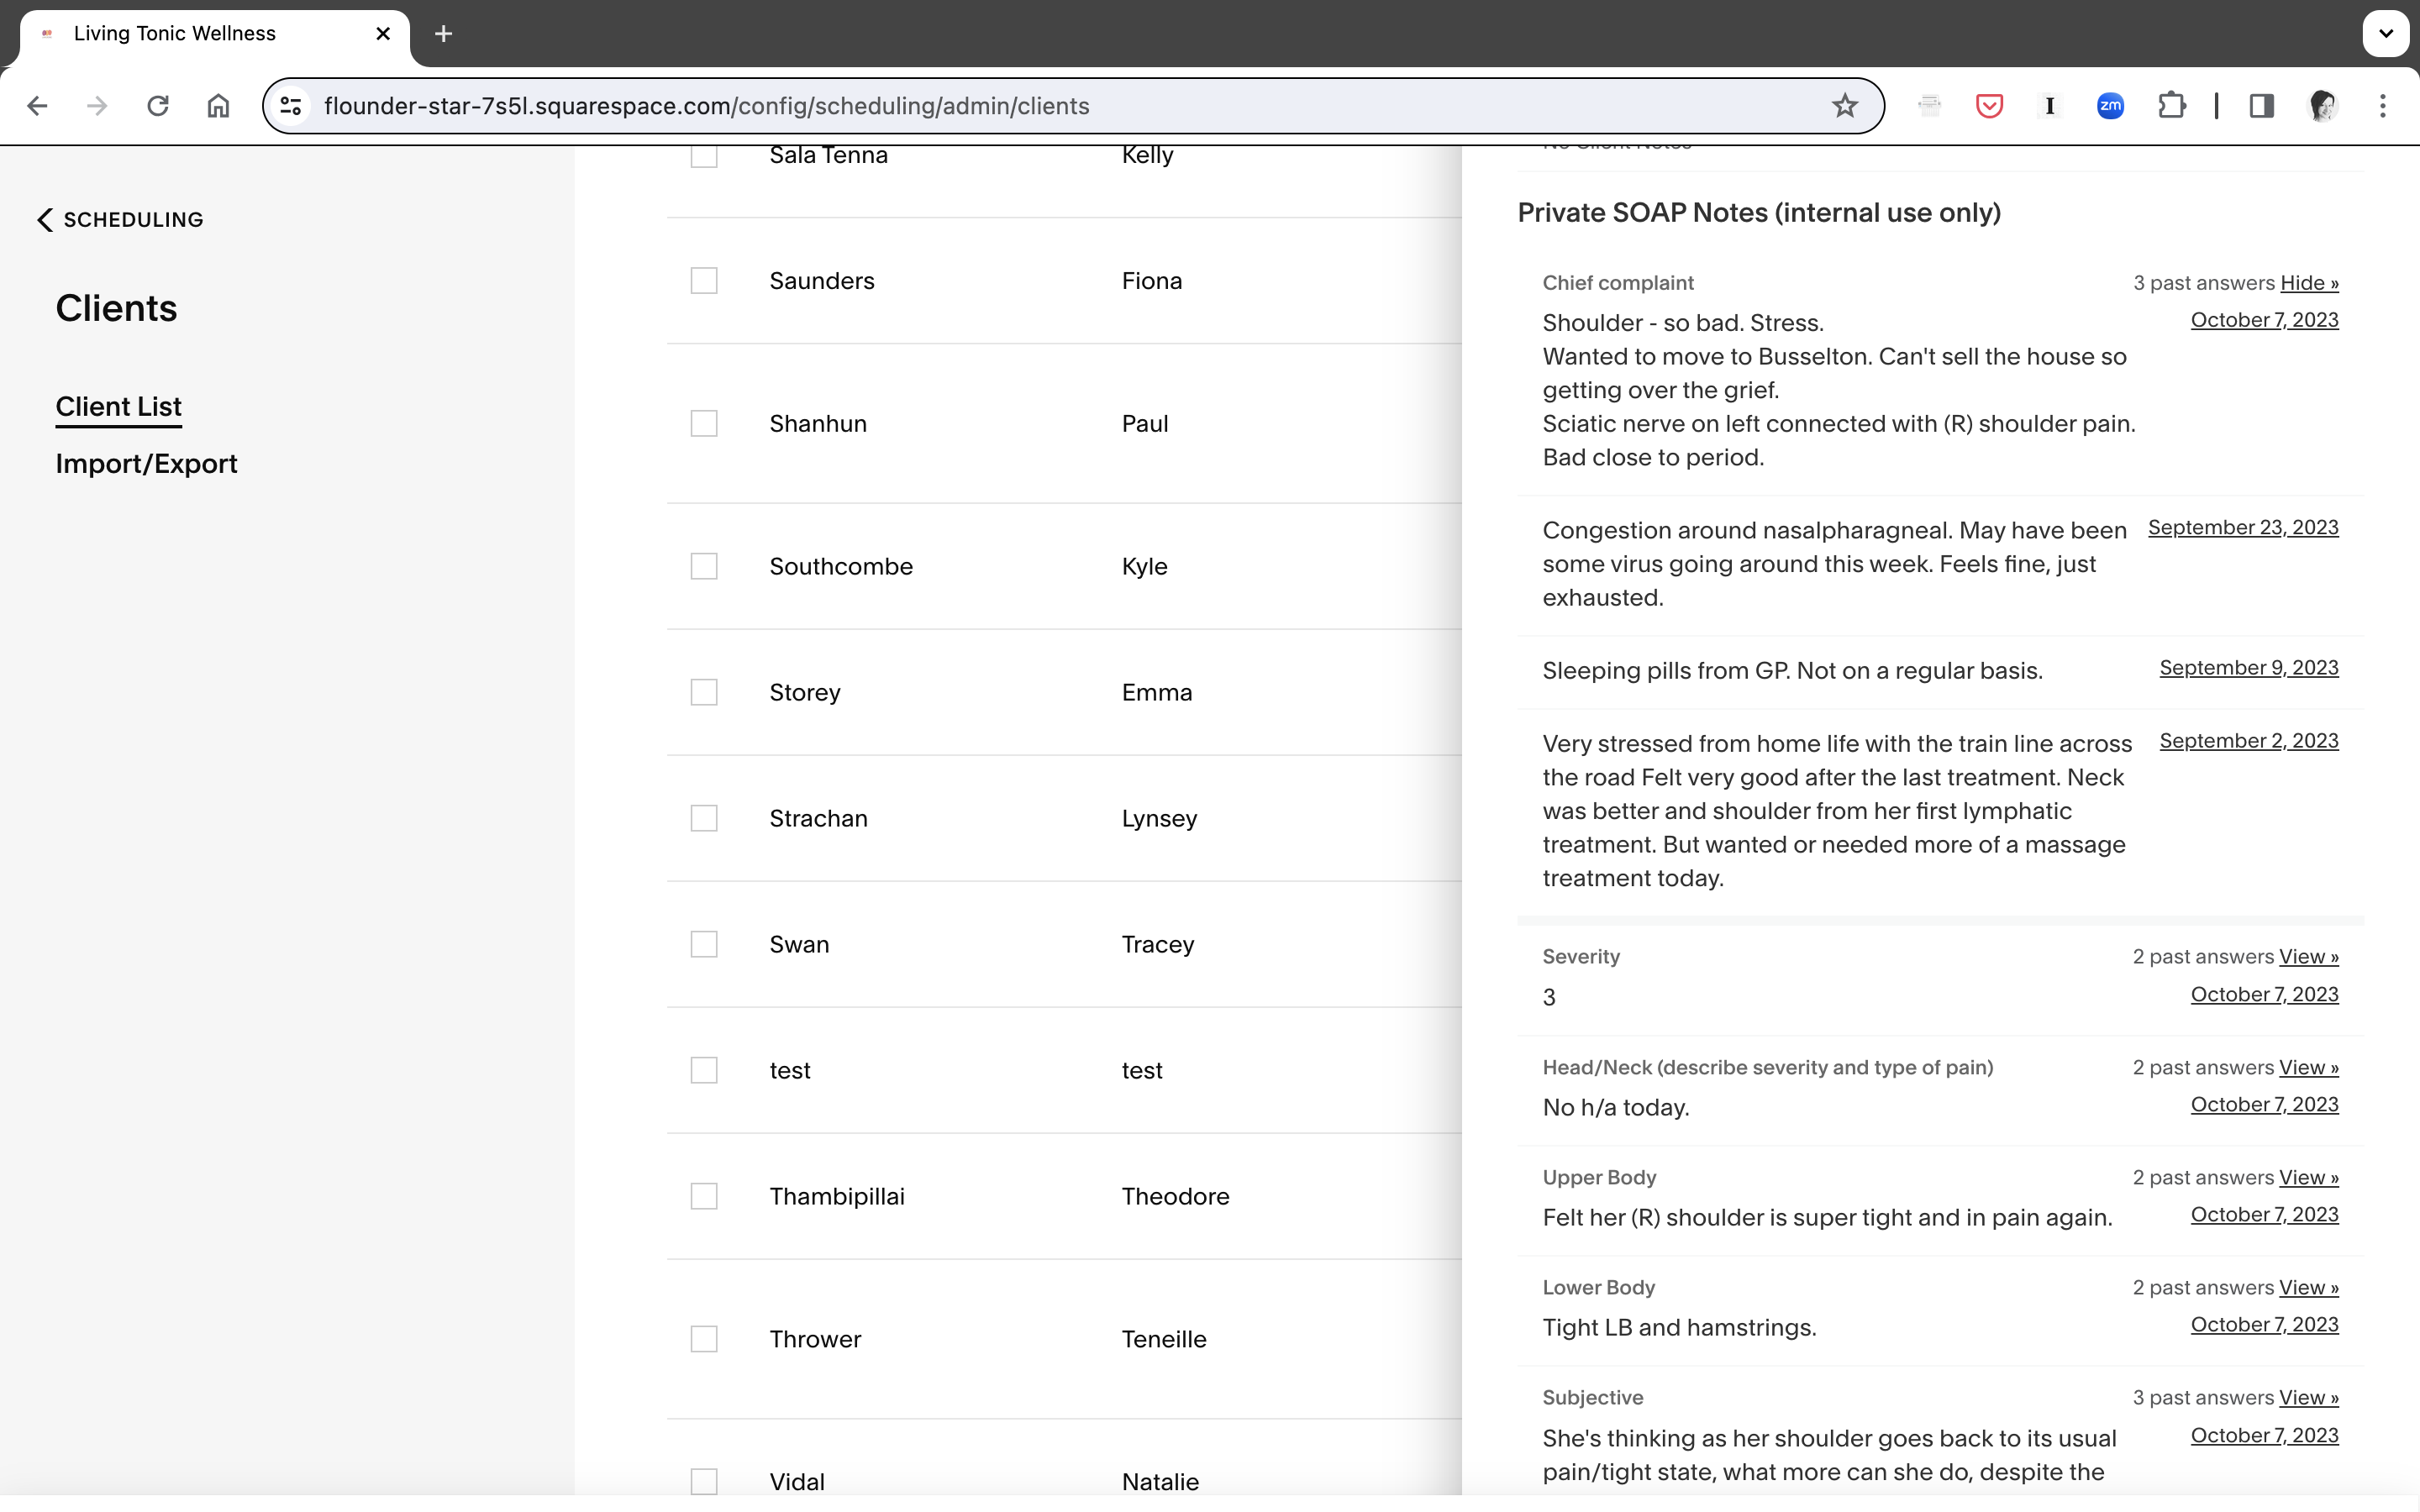2420x1512 pixels.
Task: Hide Chief complaint past answers
Action: coord(2308,283)
